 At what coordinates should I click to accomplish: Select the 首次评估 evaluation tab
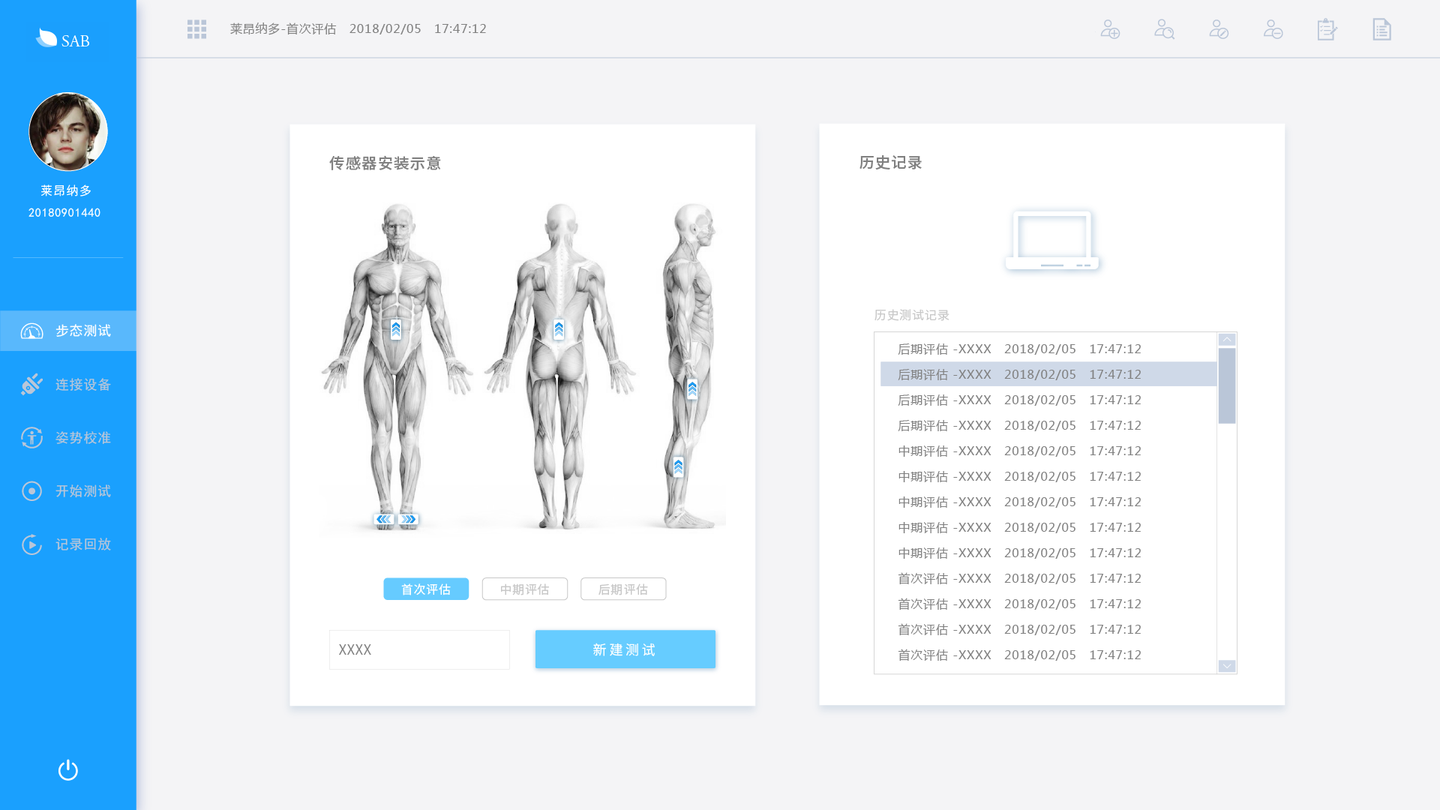click(426, 589)
